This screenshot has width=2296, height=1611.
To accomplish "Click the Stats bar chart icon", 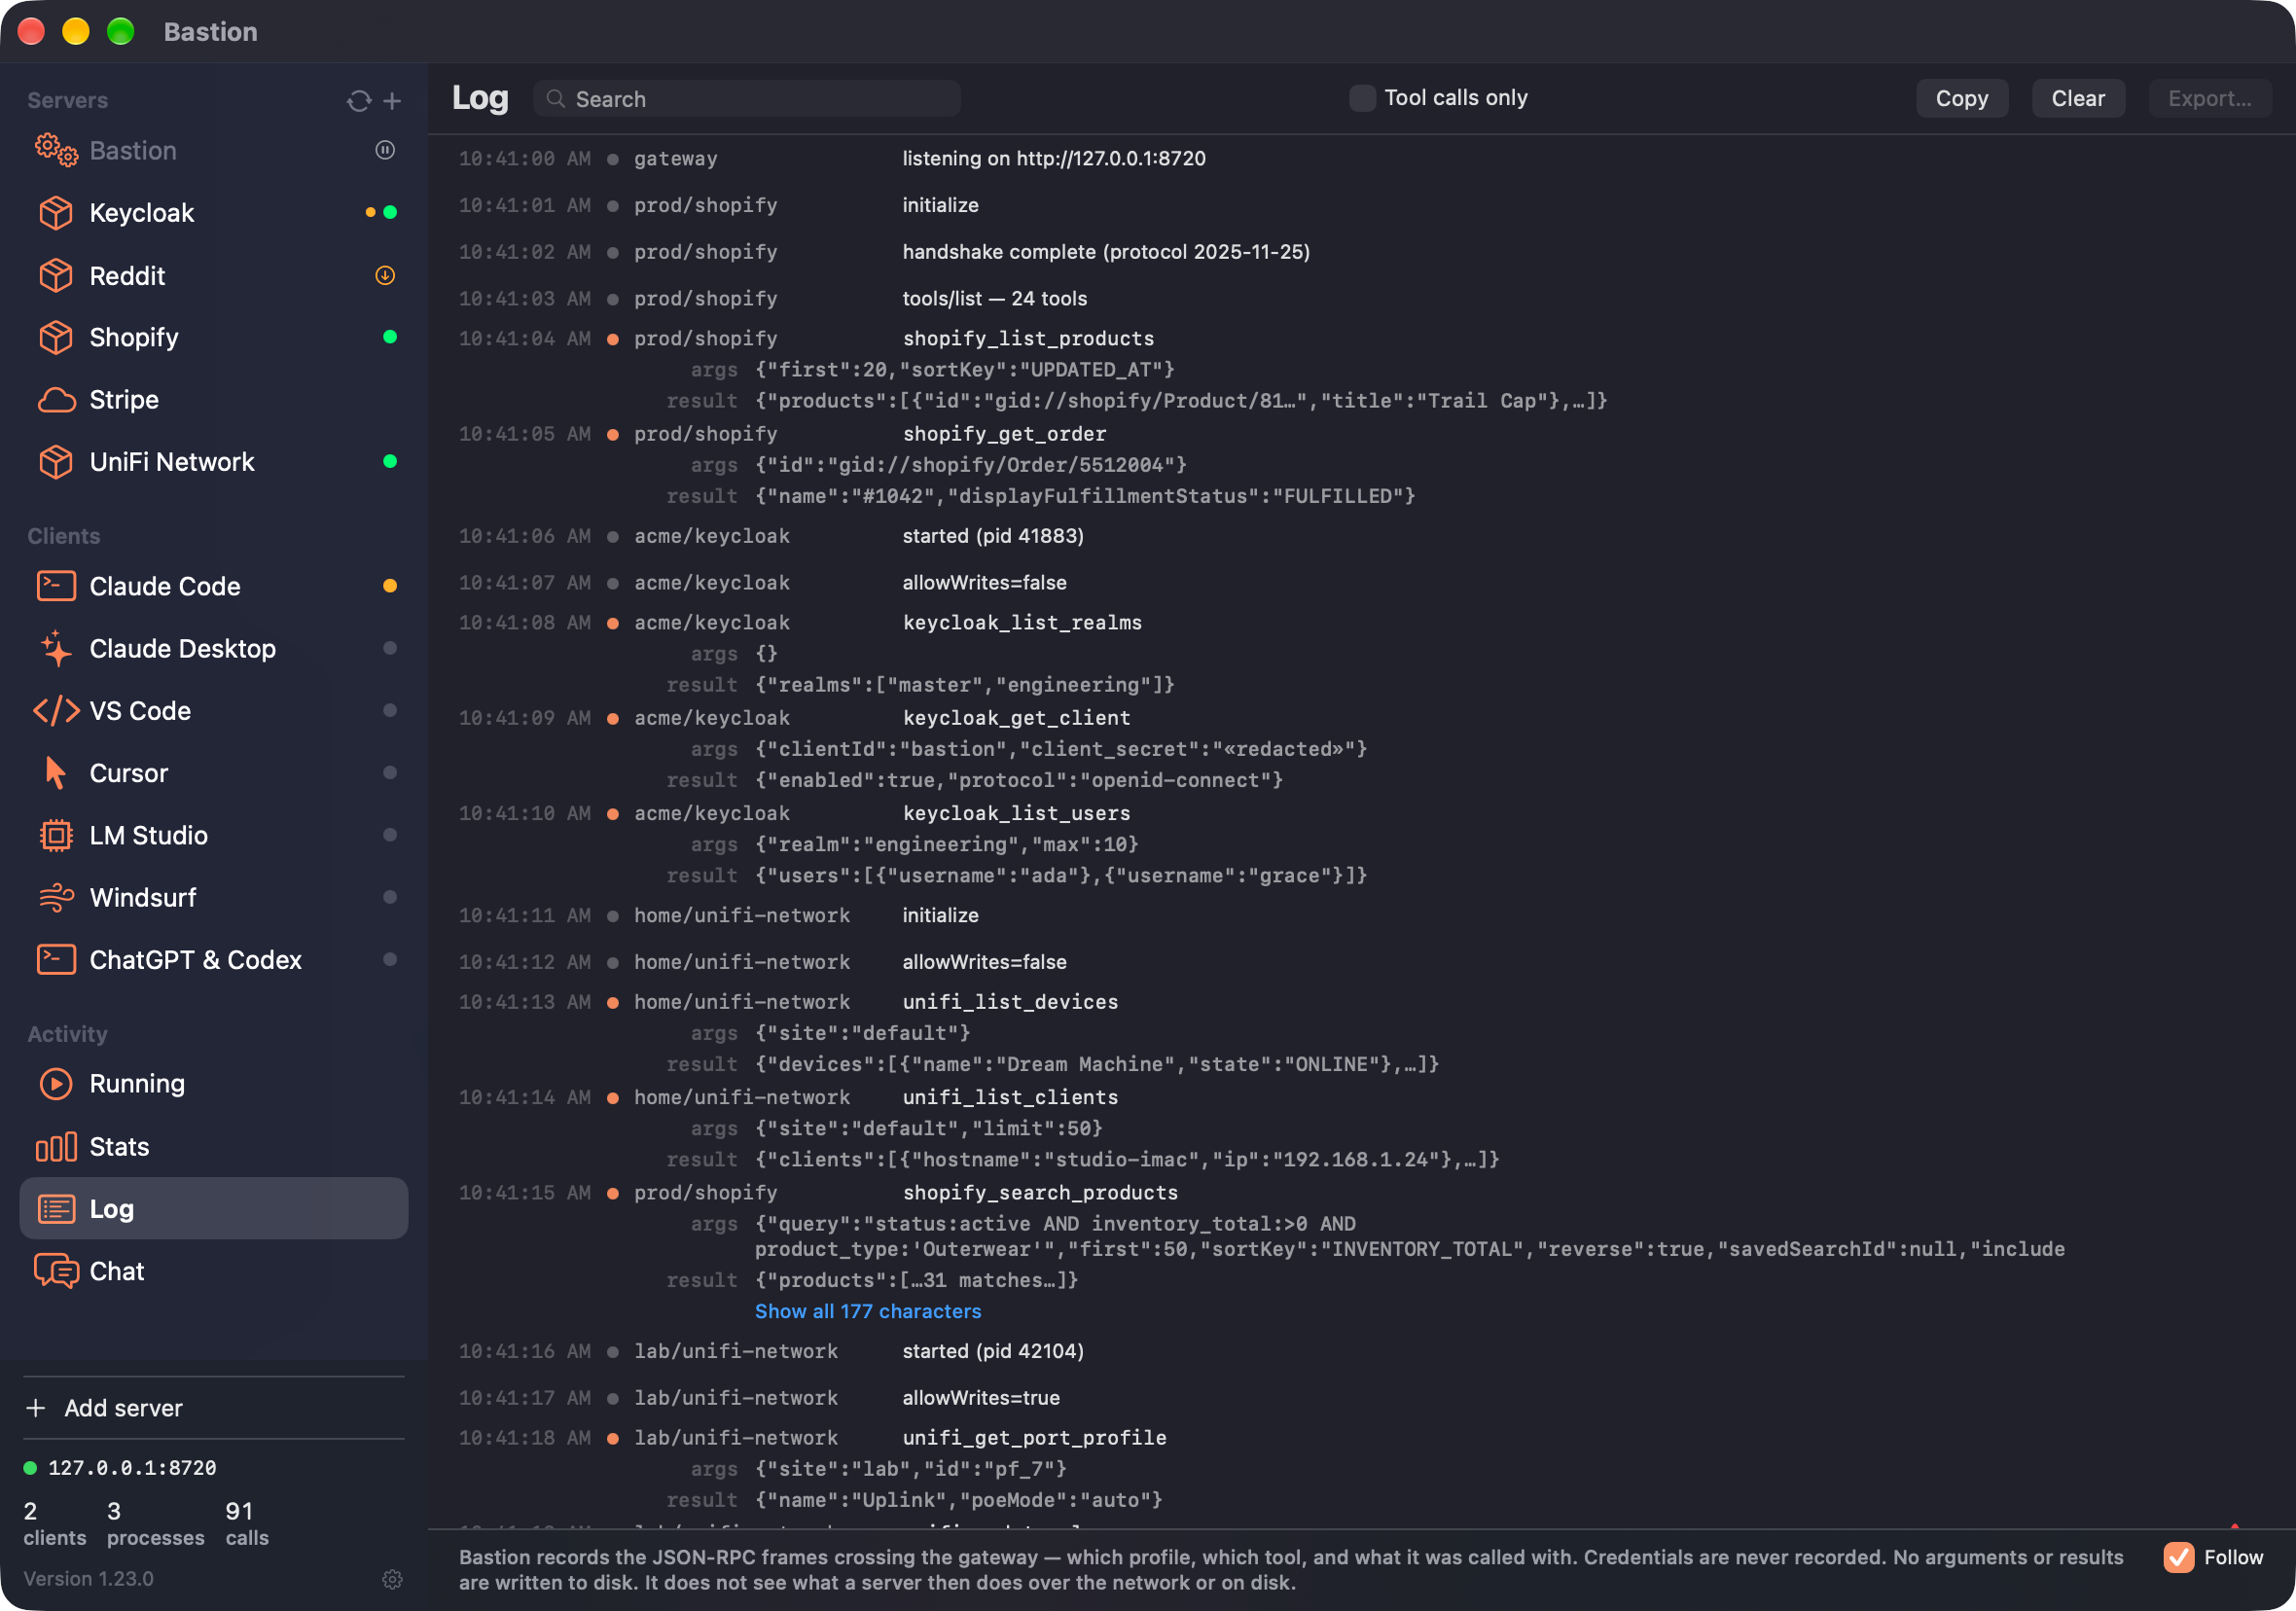I will pyautogui.click(x=56, y=1147).
